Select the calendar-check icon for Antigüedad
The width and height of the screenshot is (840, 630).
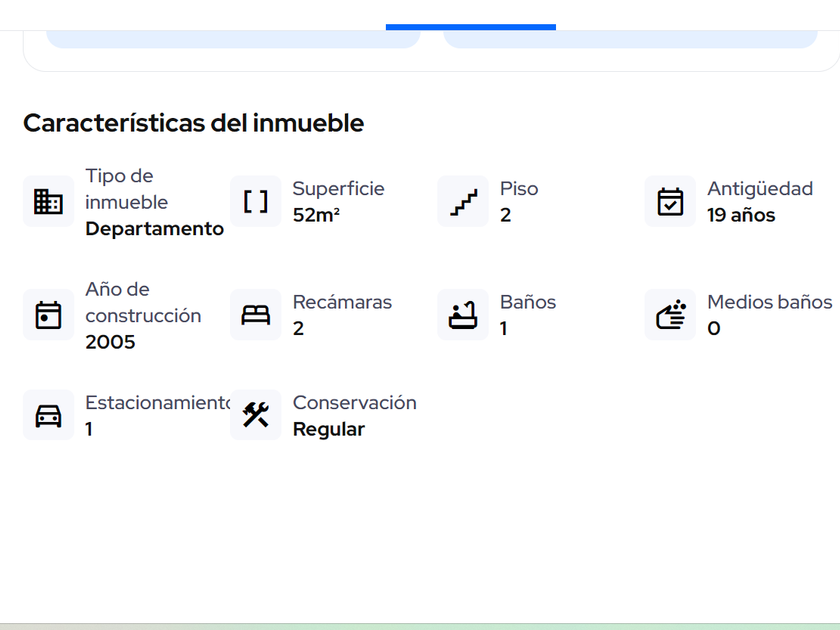[x=670, y=202]
